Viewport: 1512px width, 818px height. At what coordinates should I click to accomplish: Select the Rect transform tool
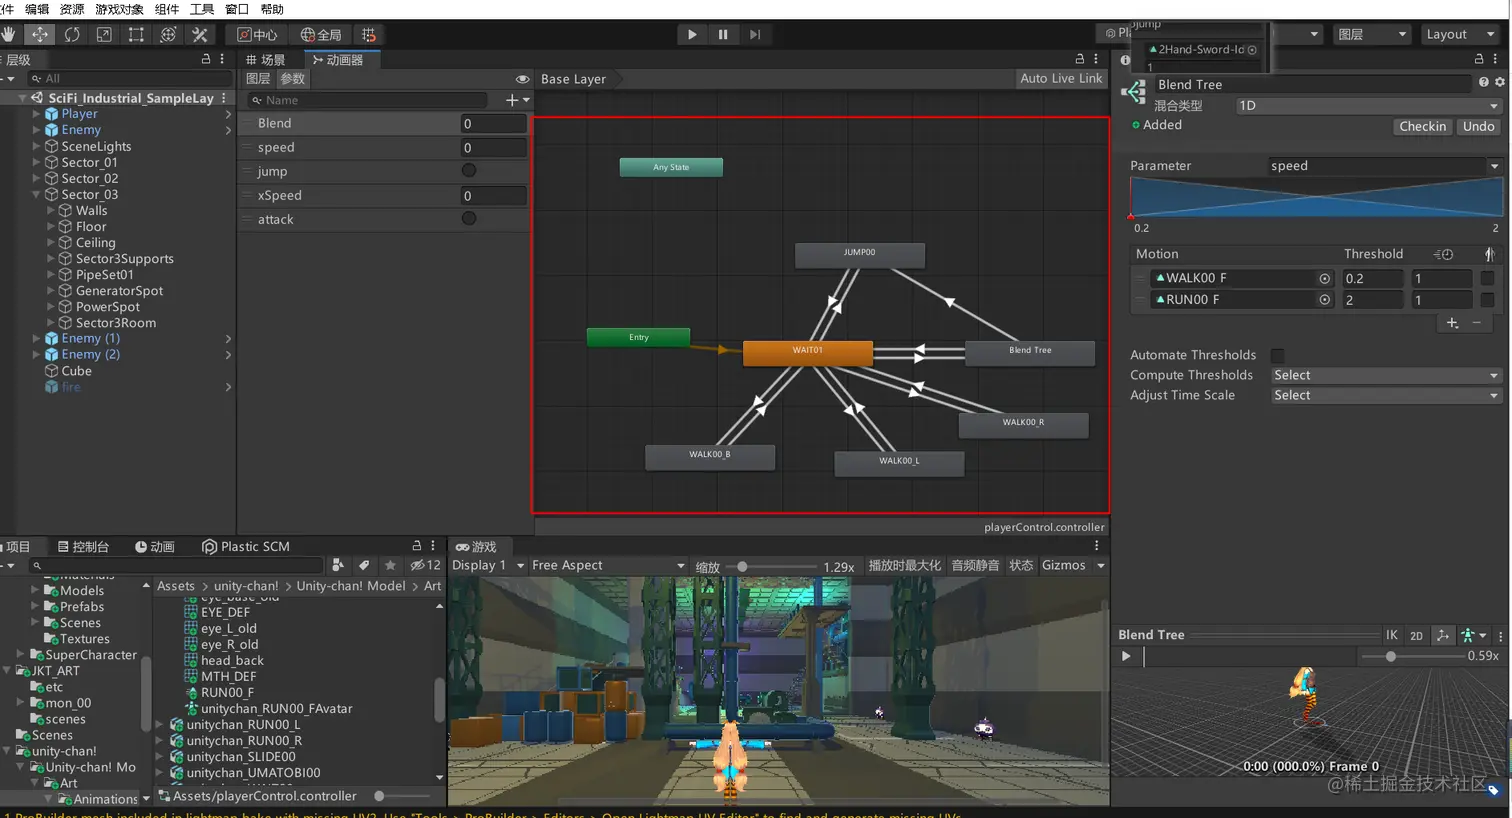click(x=136, y=34)
